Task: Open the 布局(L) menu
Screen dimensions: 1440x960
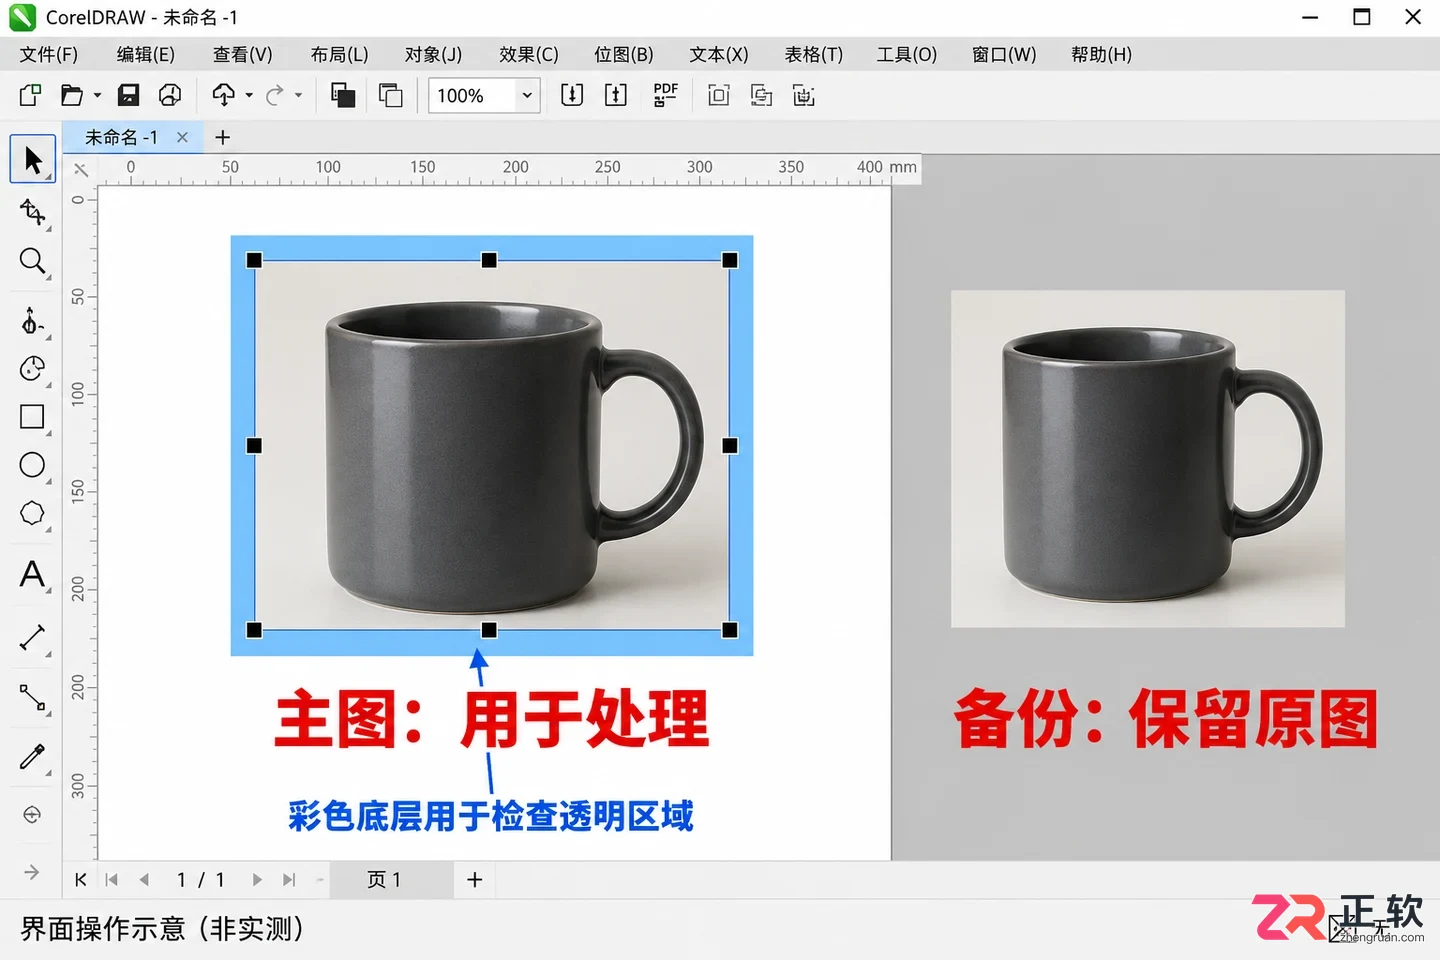Action: 339,54
